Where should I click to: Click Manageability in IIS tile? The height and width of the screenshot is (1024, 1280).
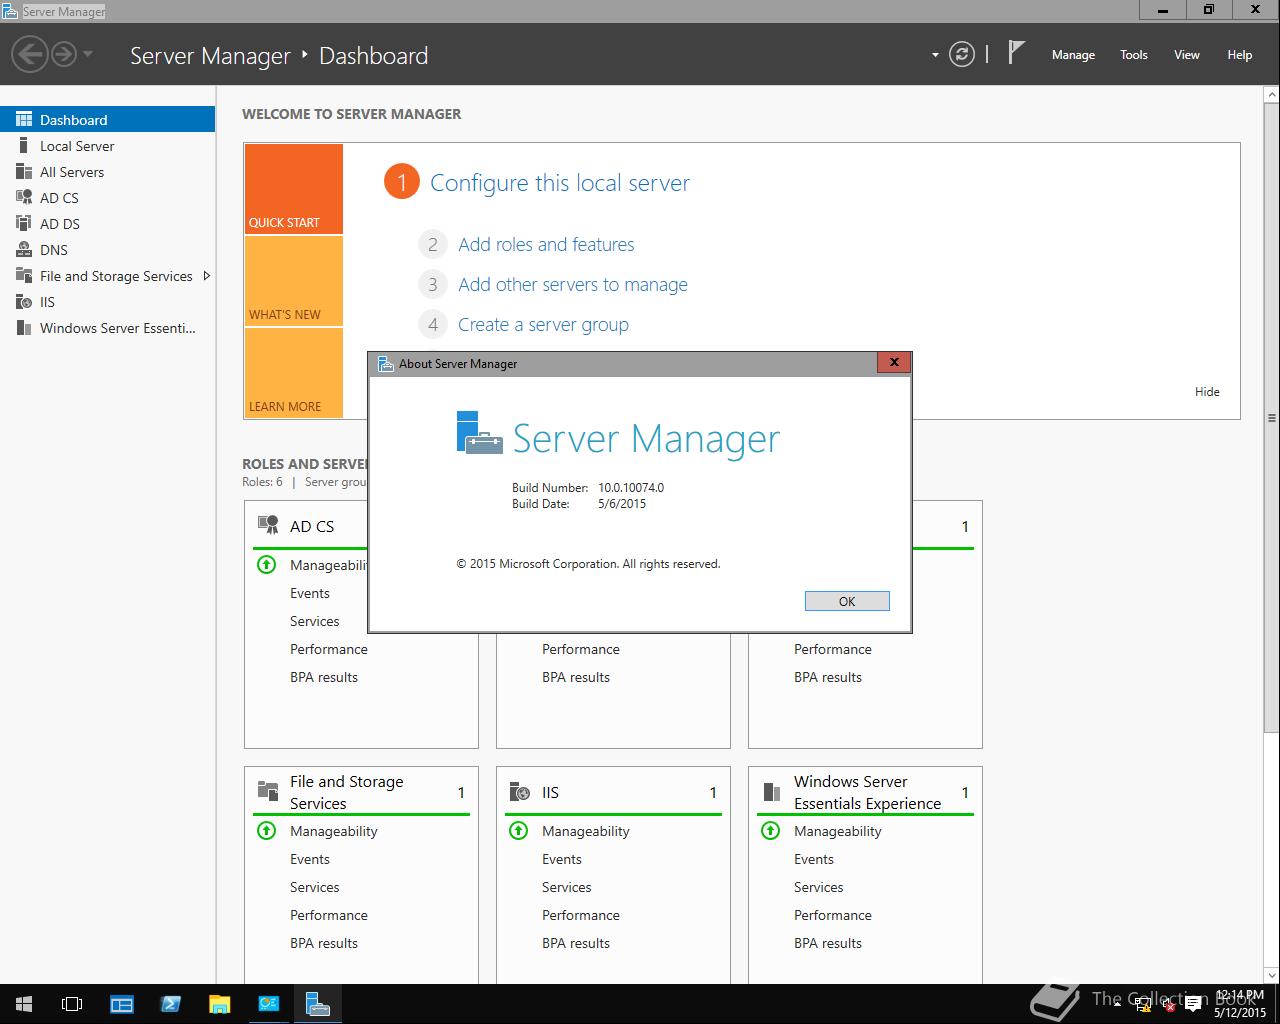click(x=586, y=831)
